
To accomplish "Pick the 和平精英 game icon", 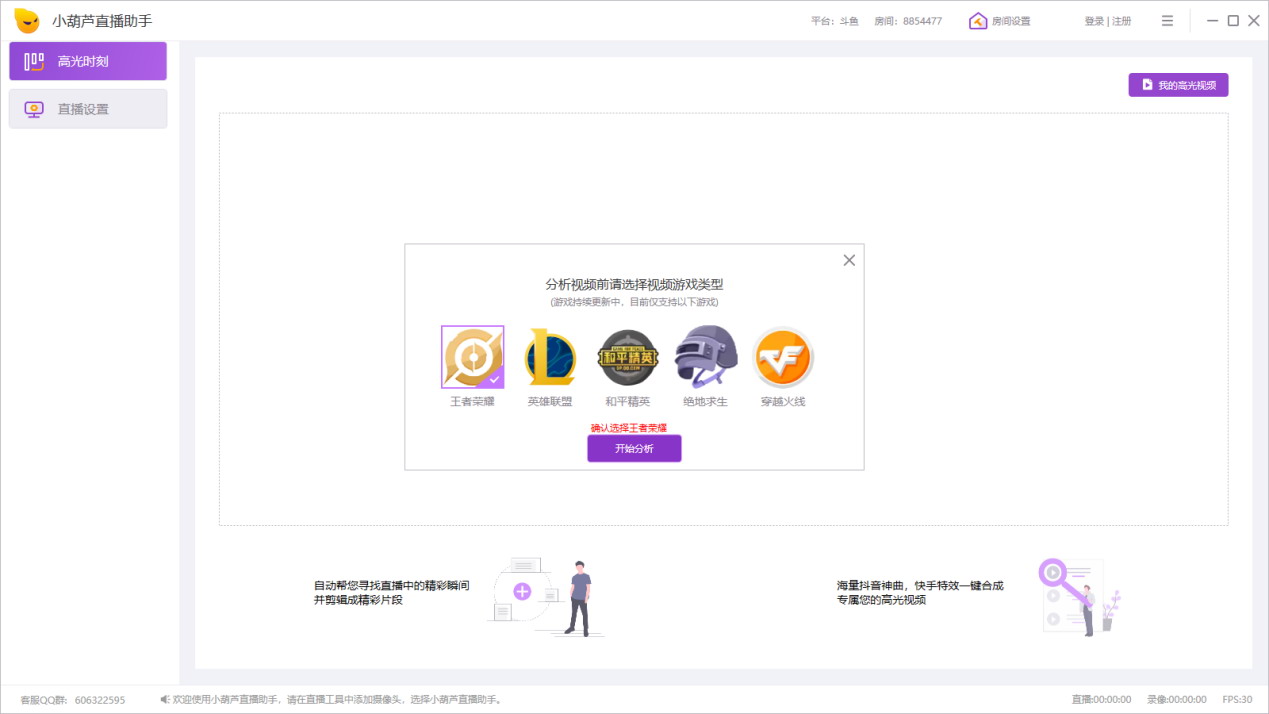I will click(628, 357).
